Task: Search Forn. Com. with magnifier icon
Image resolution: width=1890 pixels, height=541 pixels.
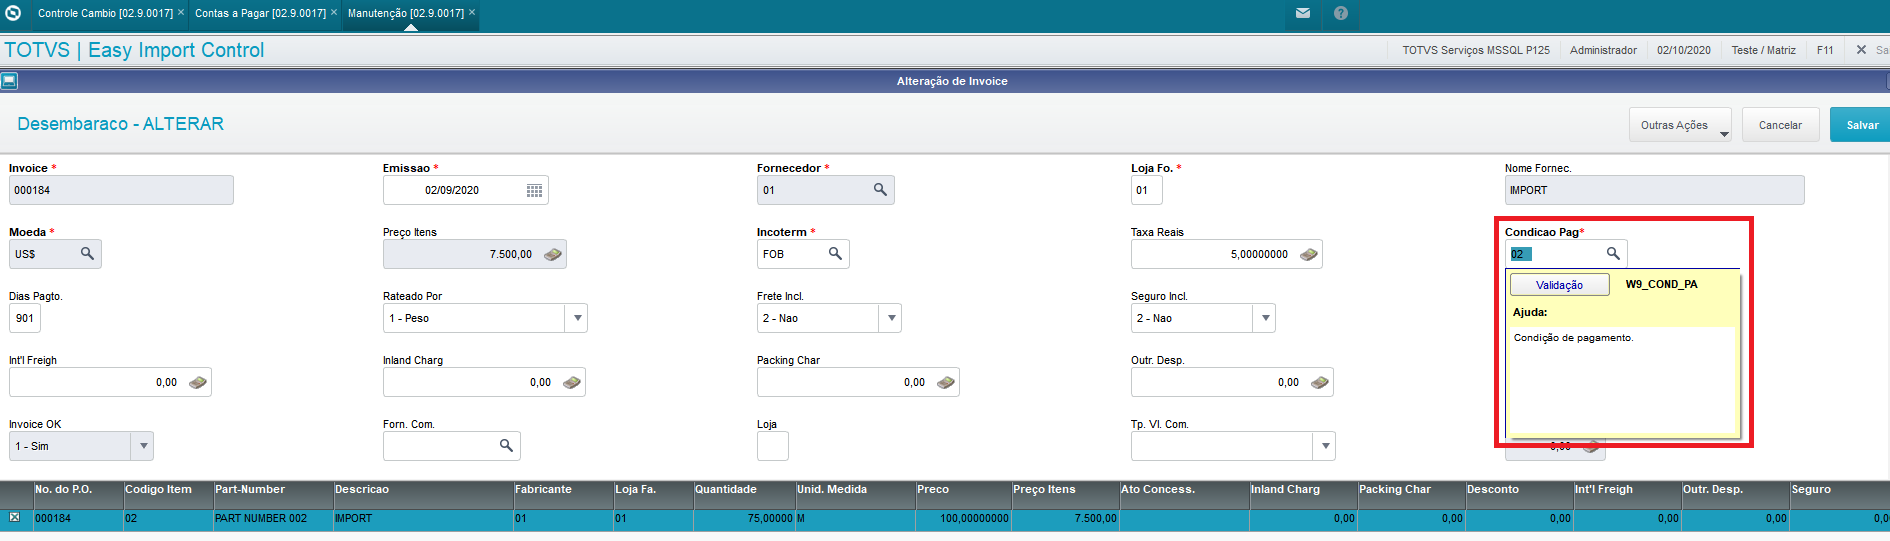Action: point(506,445)
